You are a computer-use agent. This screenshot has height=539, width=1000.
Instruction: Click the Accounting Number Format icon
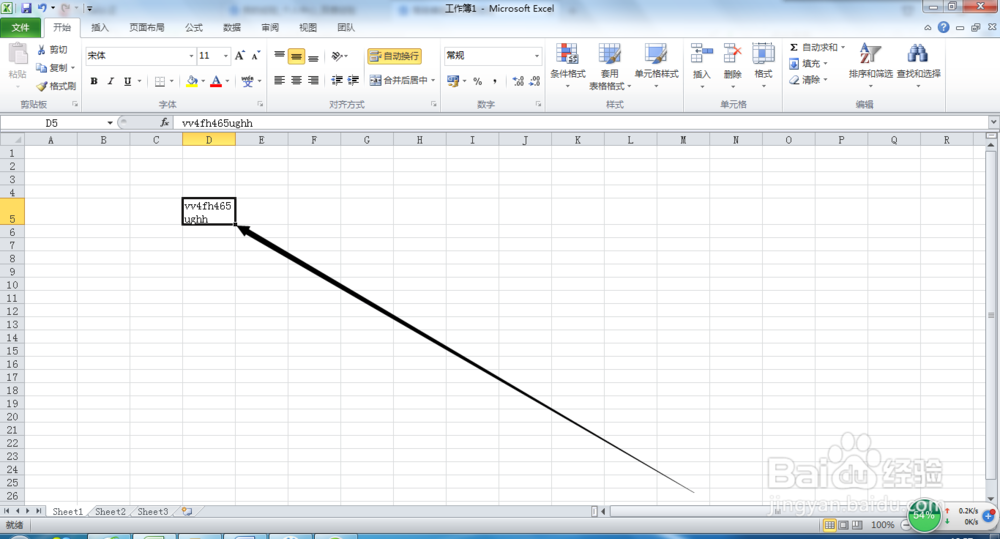(453, 81)
